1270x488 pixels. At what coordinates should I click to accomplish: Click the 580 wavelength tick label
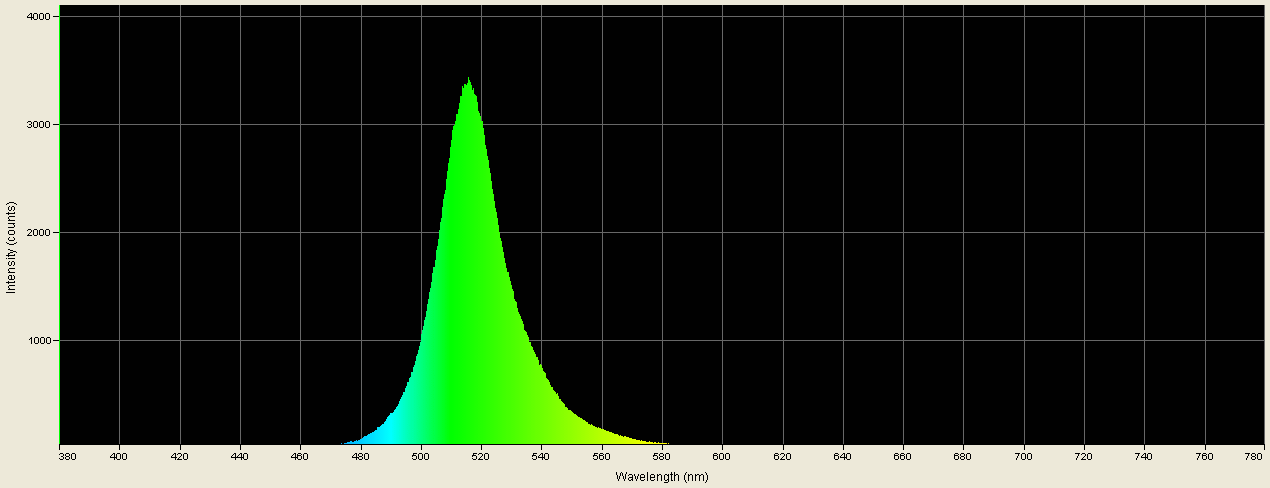pyautogui.click(x=662, y=456)
